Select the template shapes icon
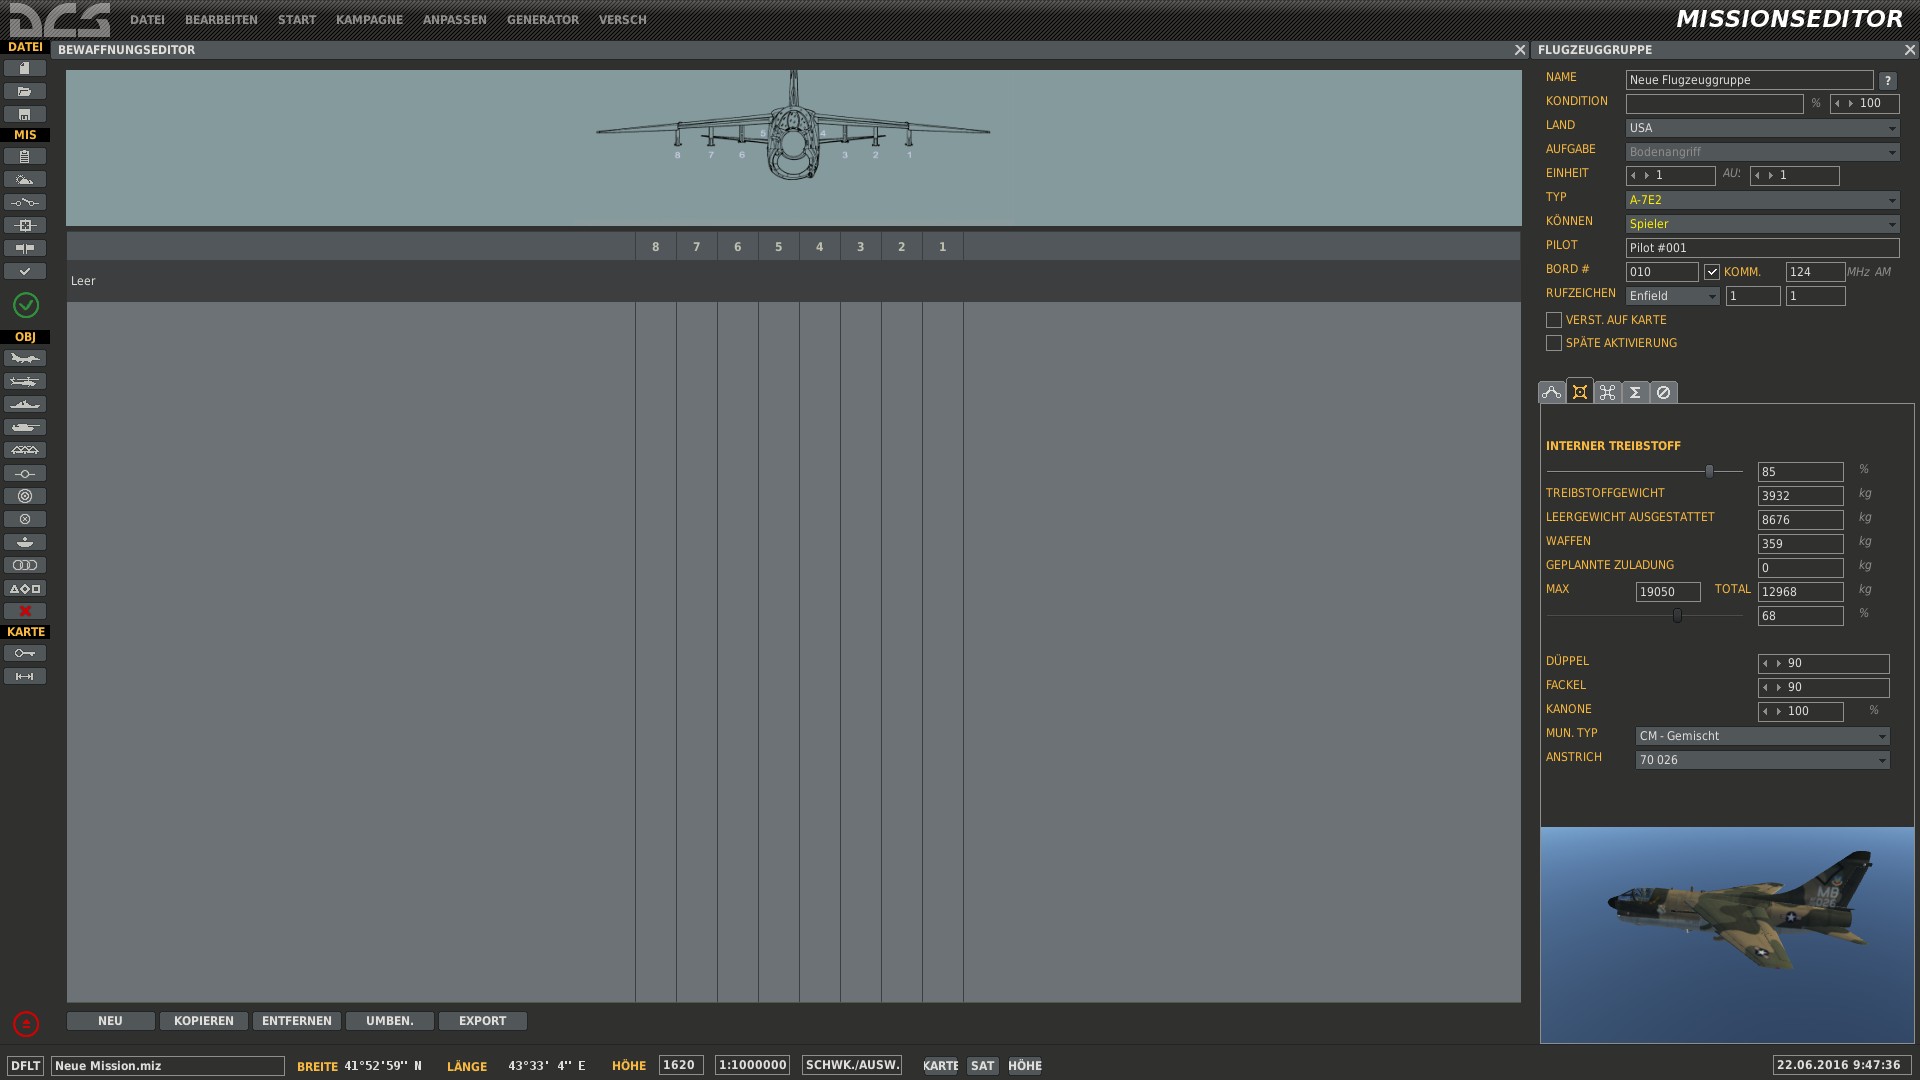 pos(25,588)
